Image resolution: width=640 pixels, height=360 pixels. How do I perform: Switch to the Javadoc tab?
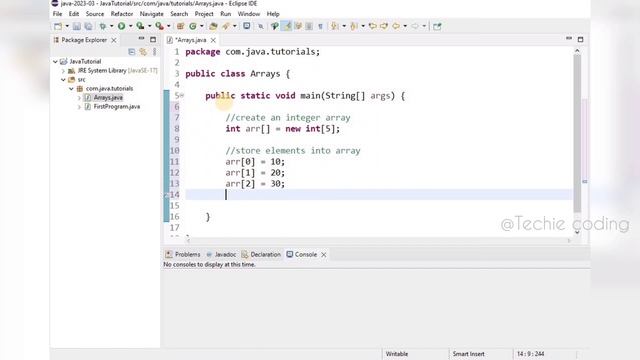tap(221, 254)
